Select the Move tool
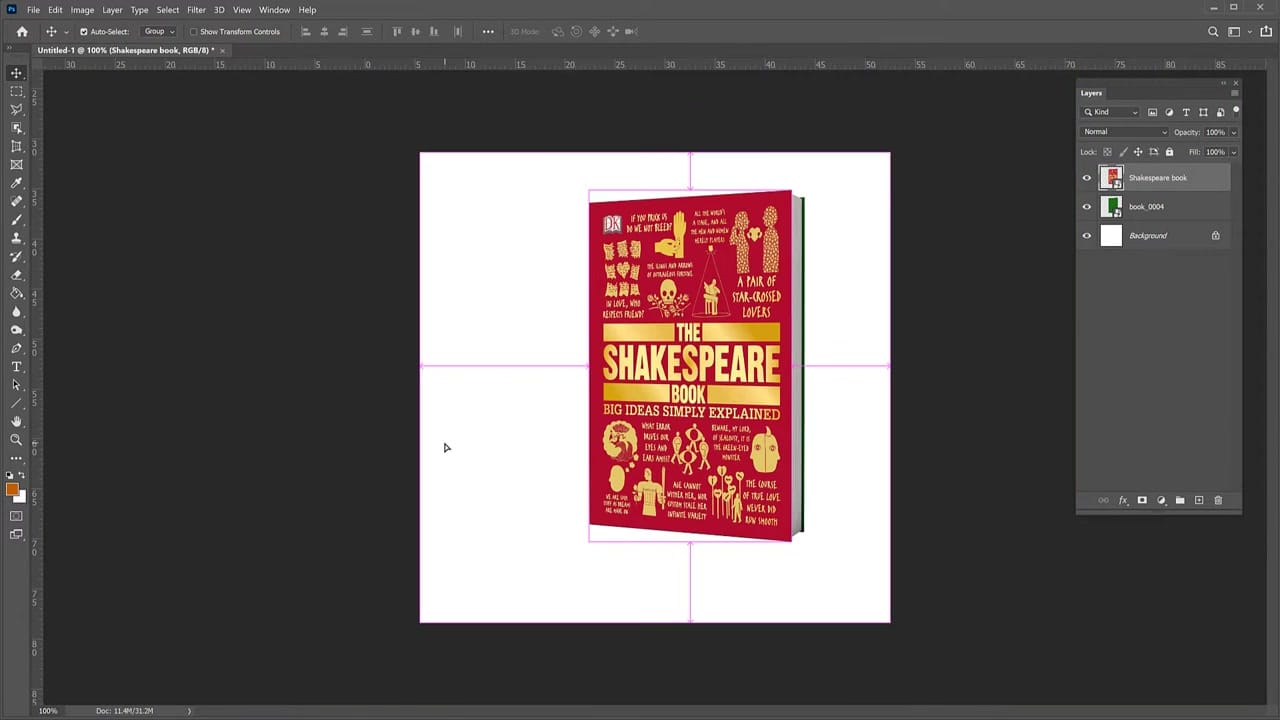Screen dimensions: 1280x720 click(16, 72)
